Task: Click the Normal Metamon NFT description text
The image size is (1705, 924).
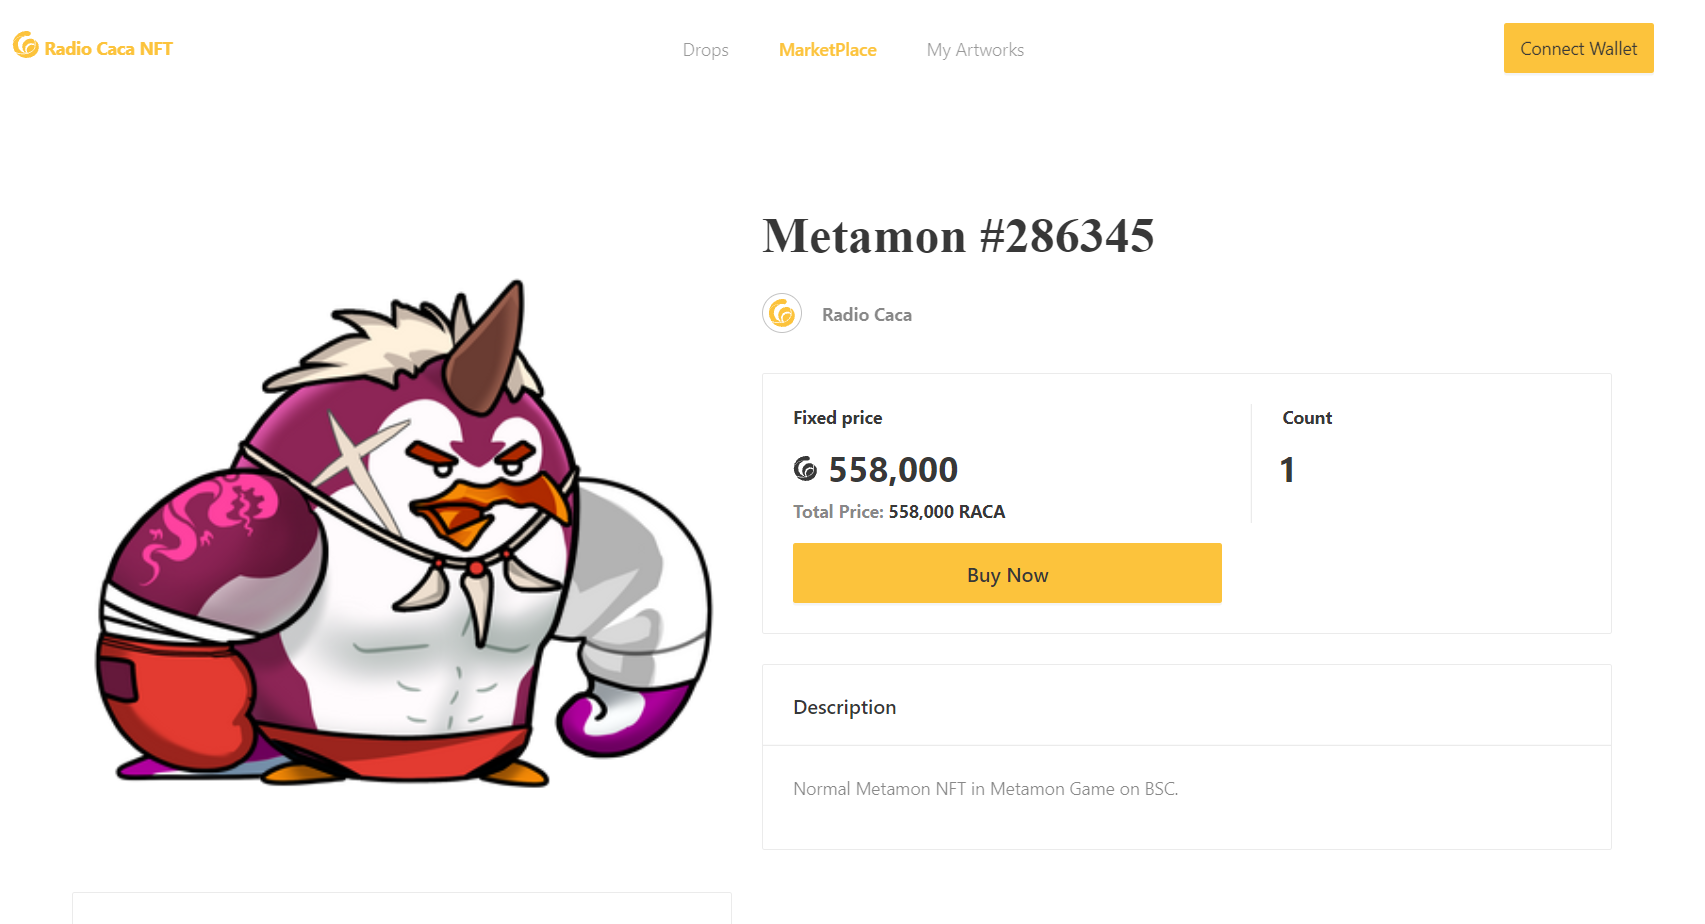Action: (985, 789)
